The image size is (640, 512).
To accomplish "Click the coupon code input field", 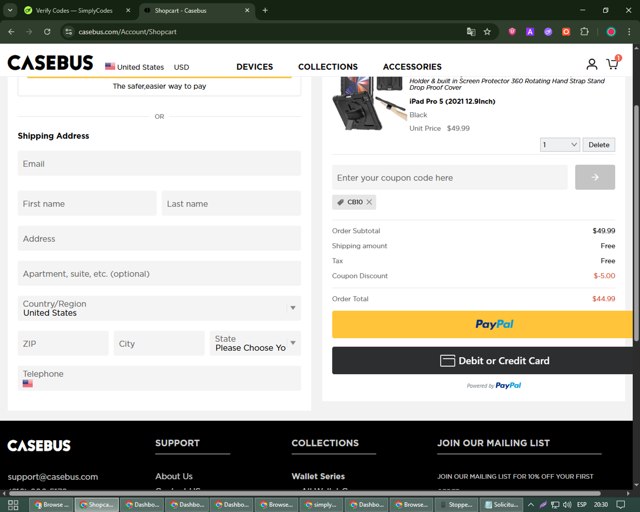I will pyautogui.click(x=450, y=177).
